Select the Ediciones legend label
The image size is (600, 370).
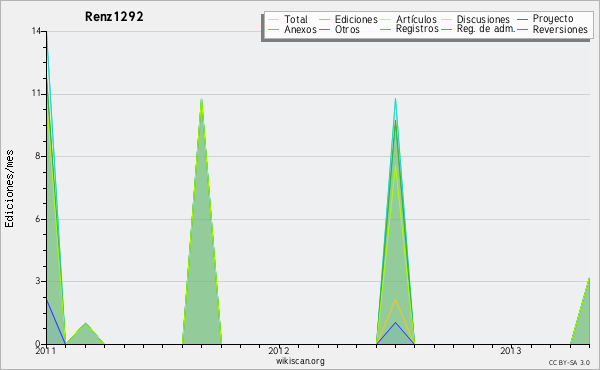356,19
